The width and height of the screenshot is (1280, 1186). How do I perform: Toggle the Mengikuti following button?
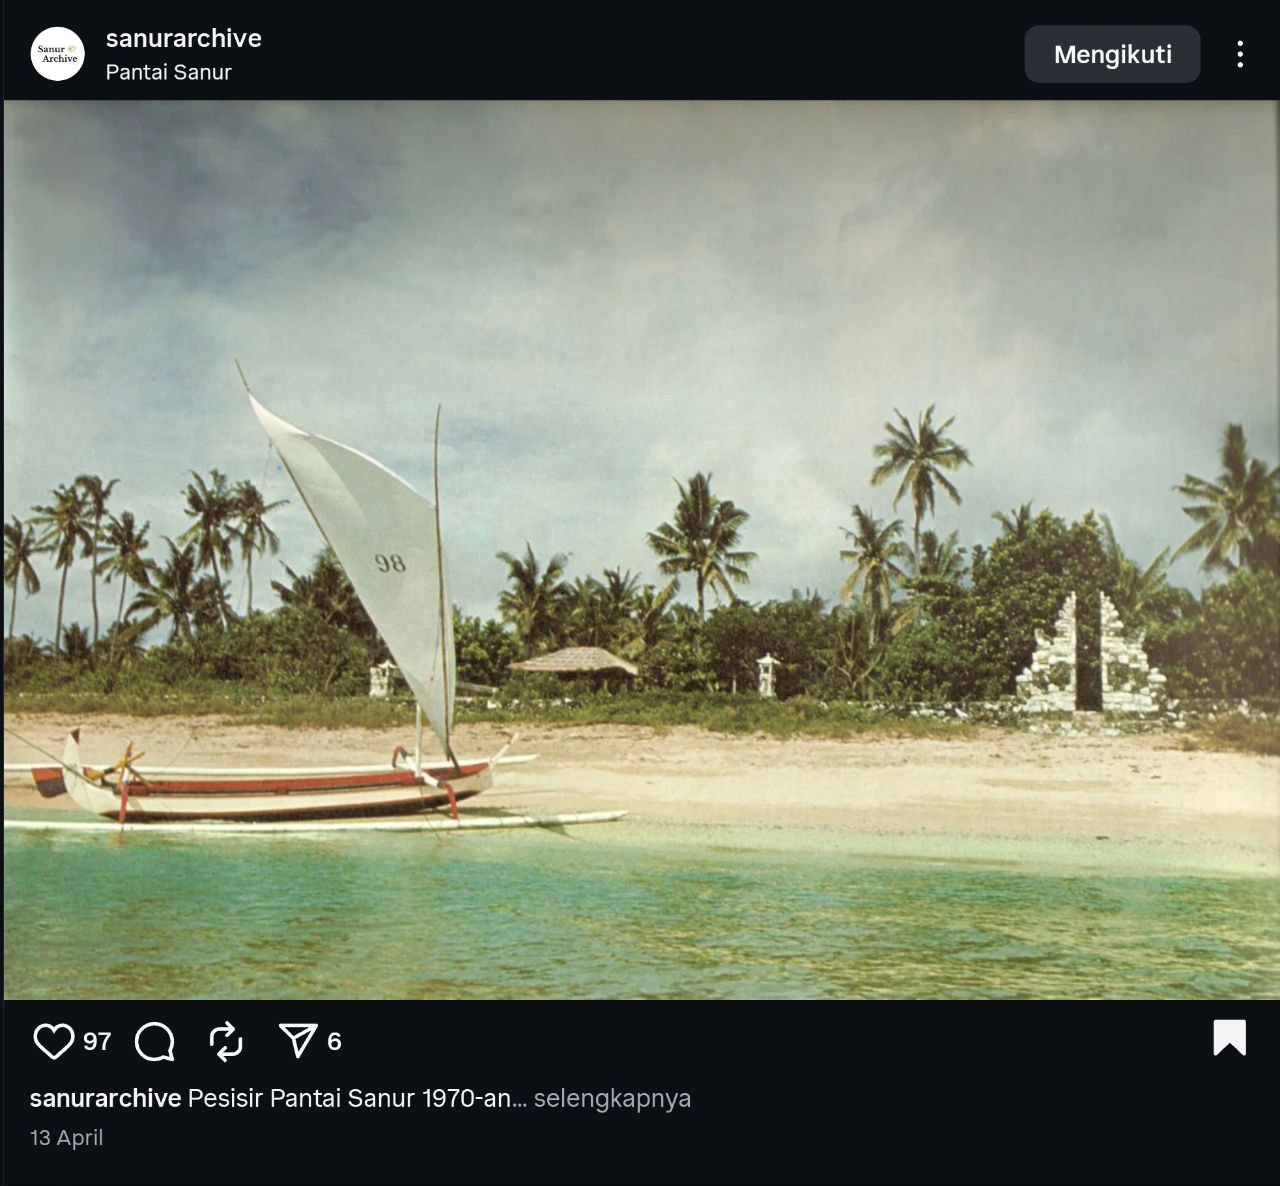(x=1112, y=54)
